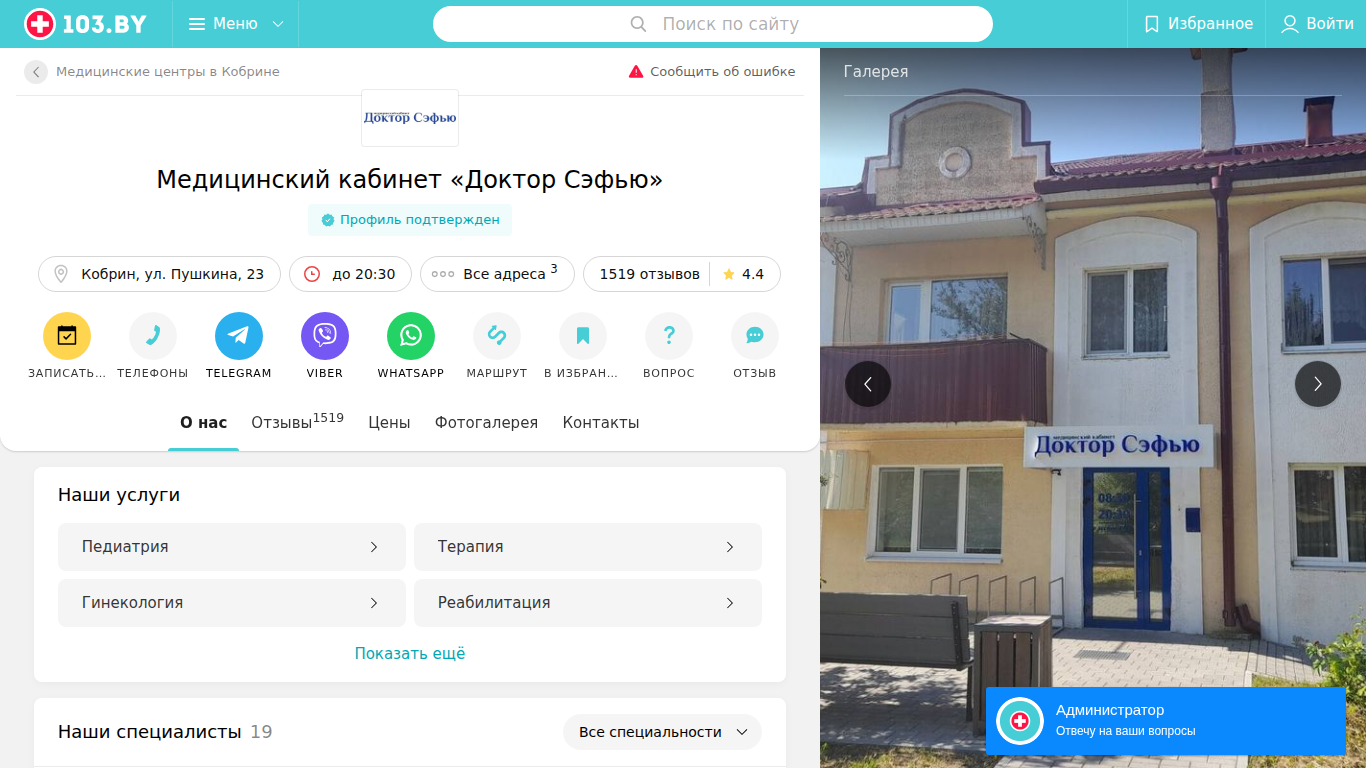Click Показать ещё under services

tap(410, 654)
